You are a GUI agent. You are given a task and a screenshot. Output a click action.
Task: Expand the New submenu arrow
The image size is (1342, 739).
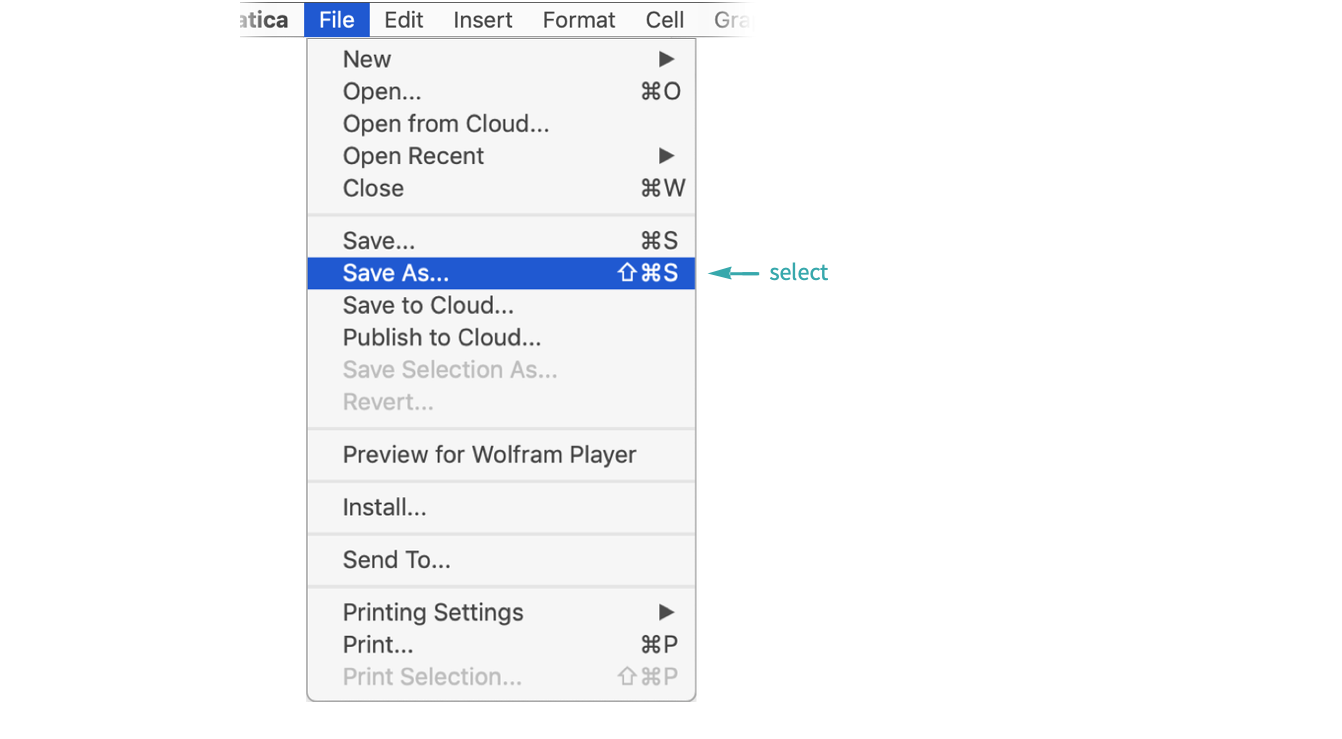tap(666, 59)
